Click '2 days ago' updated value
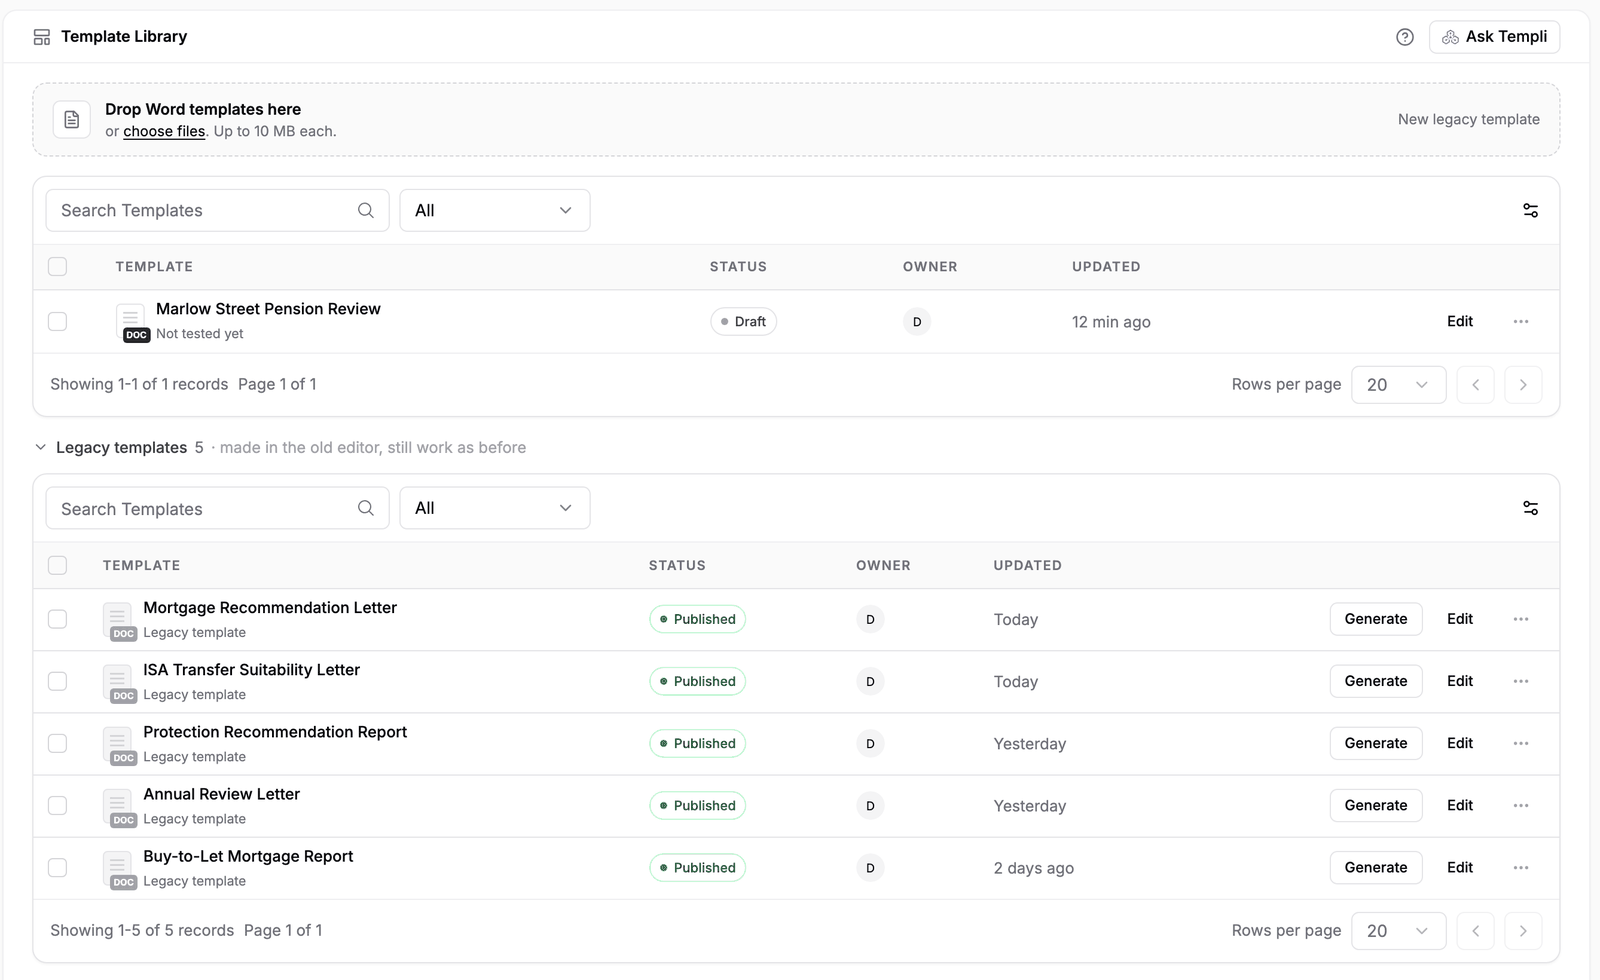The image size is (1600, 980). coord(1034,868)
